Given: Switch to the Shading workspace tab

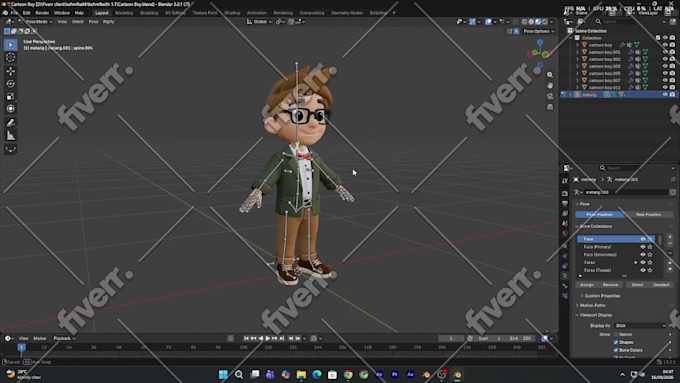Looking at the screenshot, I should pos(232,13).
